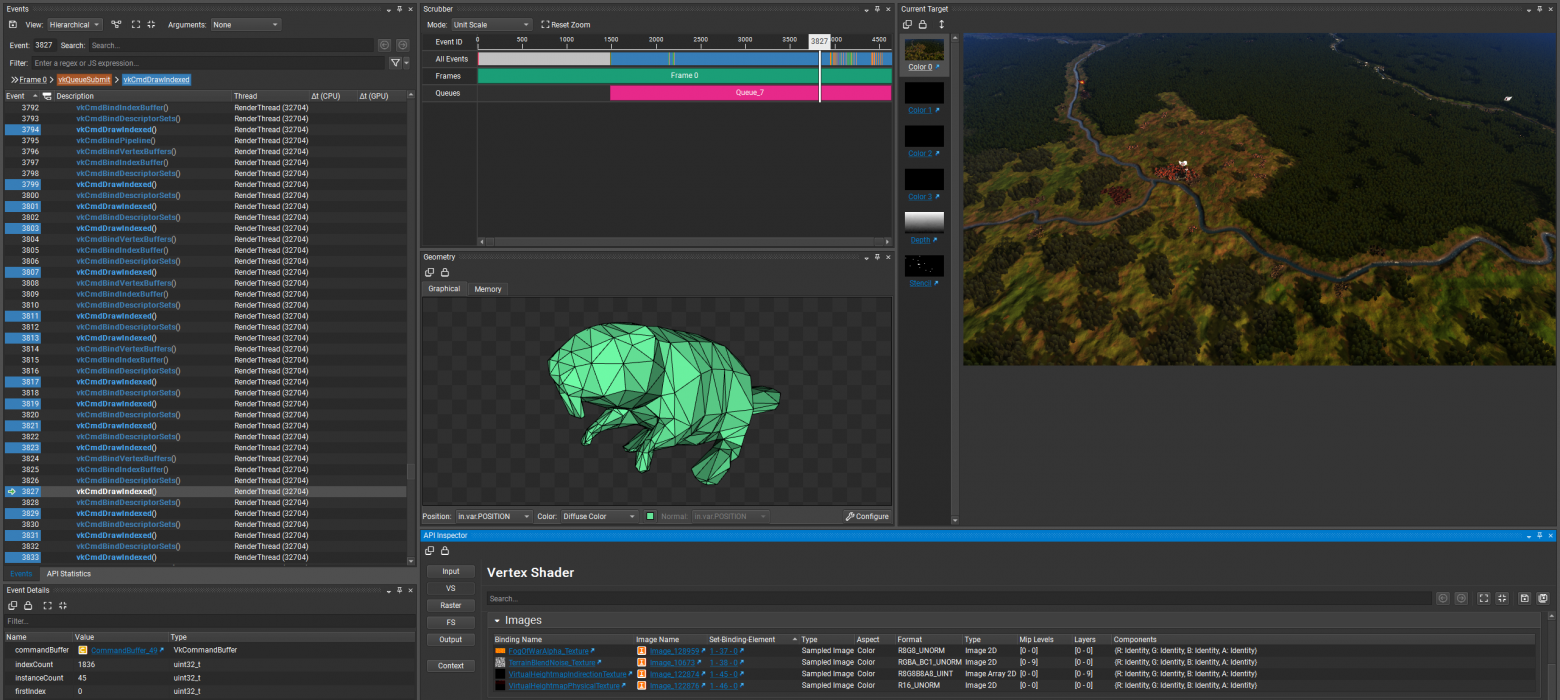The height and width of the screenshot is (700, 1560).
Task: Click the green diffuse color swatch
Action: 650,516
